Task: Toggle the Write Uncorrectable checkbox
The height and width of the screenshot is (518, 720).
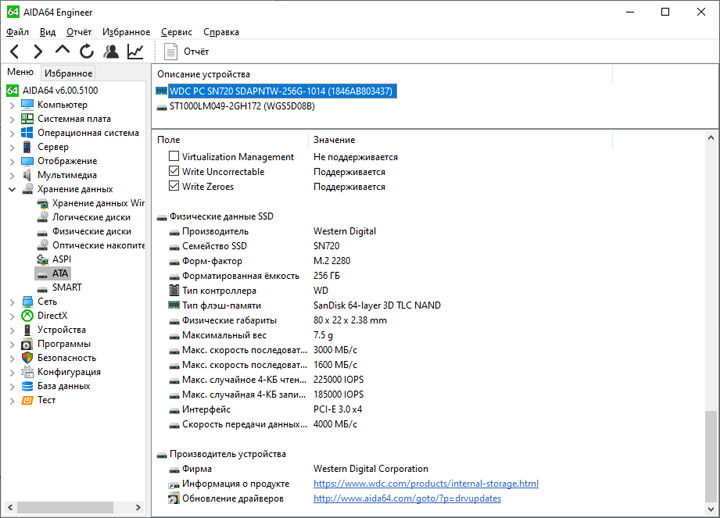Action: [x=174, y=171]
